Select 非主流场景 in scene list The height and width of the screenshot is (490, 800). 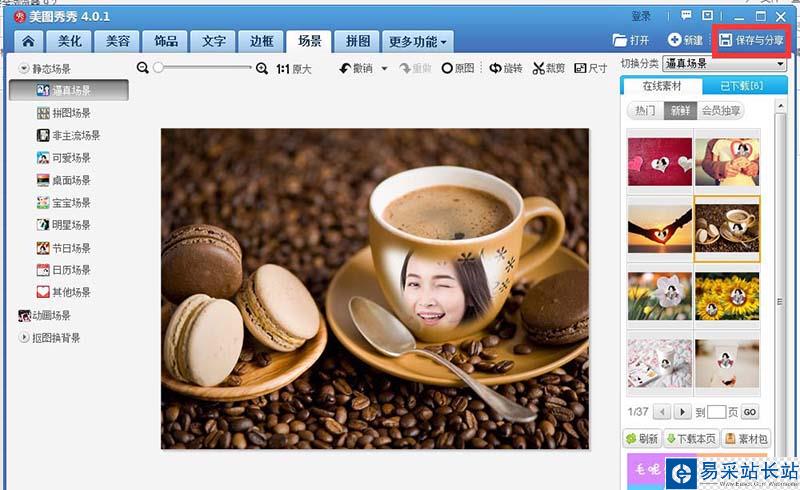[x=68, y=136]
